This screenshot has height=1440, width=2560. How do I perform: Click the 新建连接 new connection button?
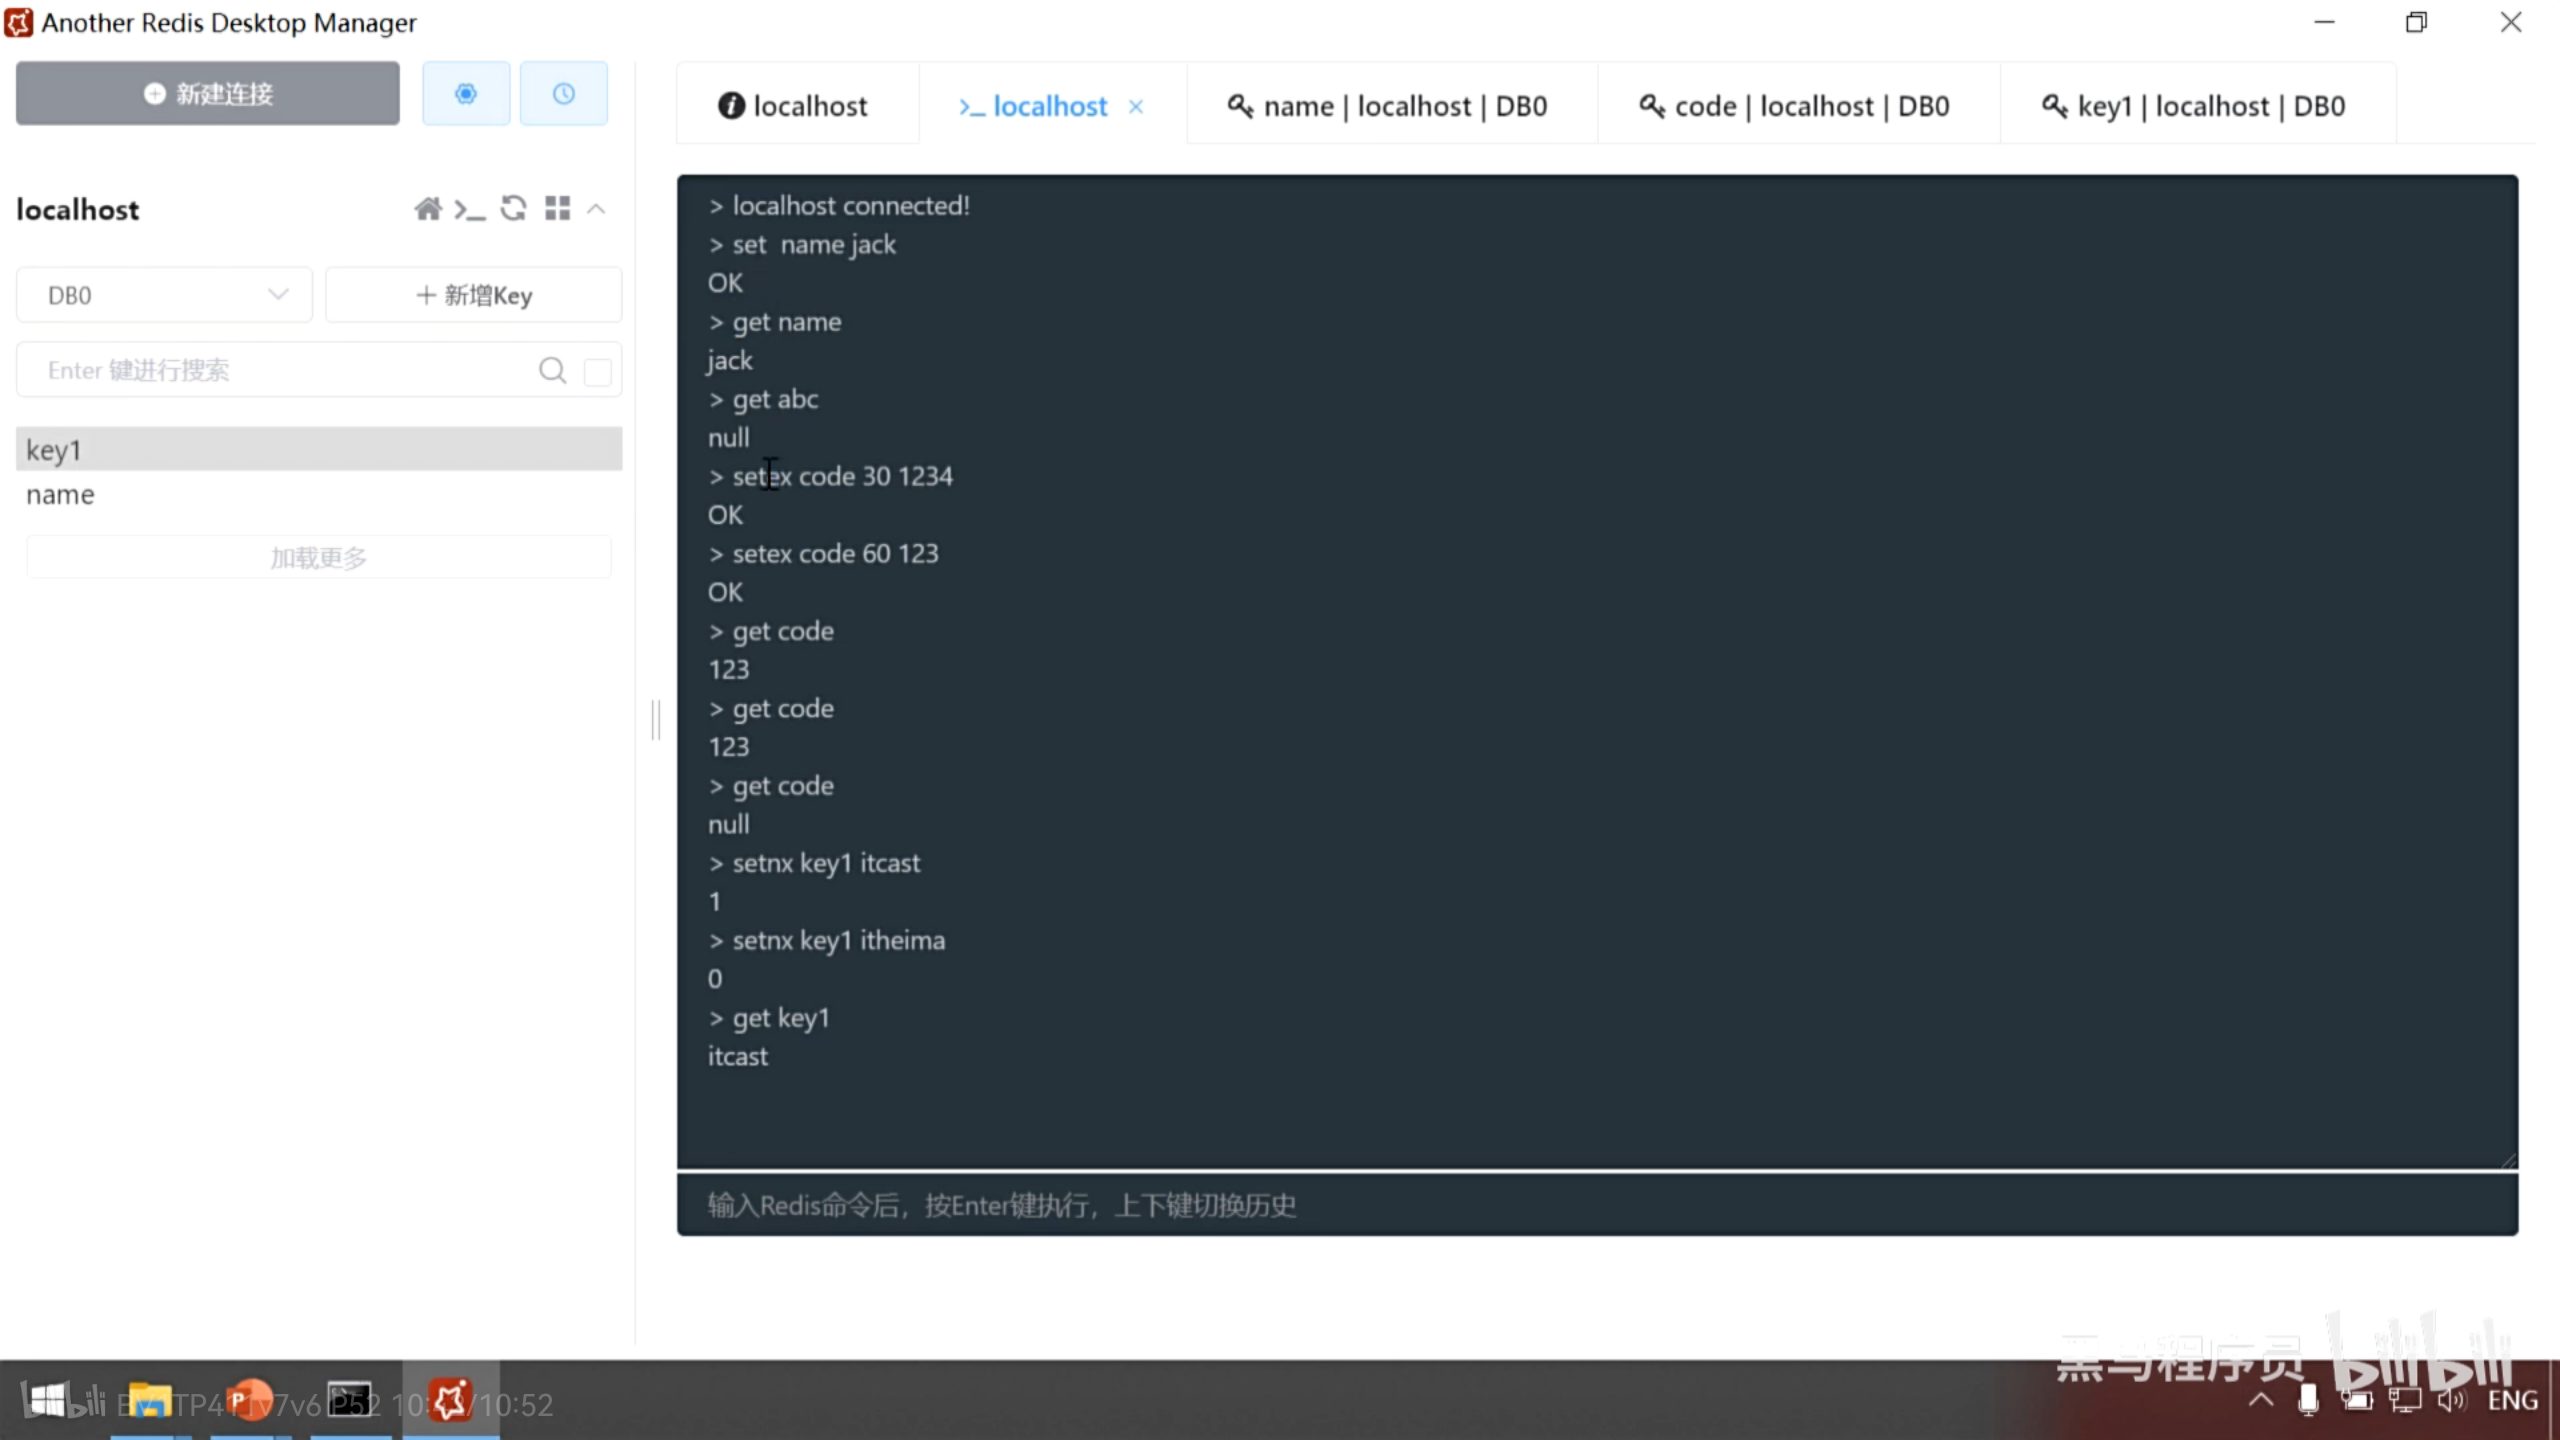click(x=207, y=93)
